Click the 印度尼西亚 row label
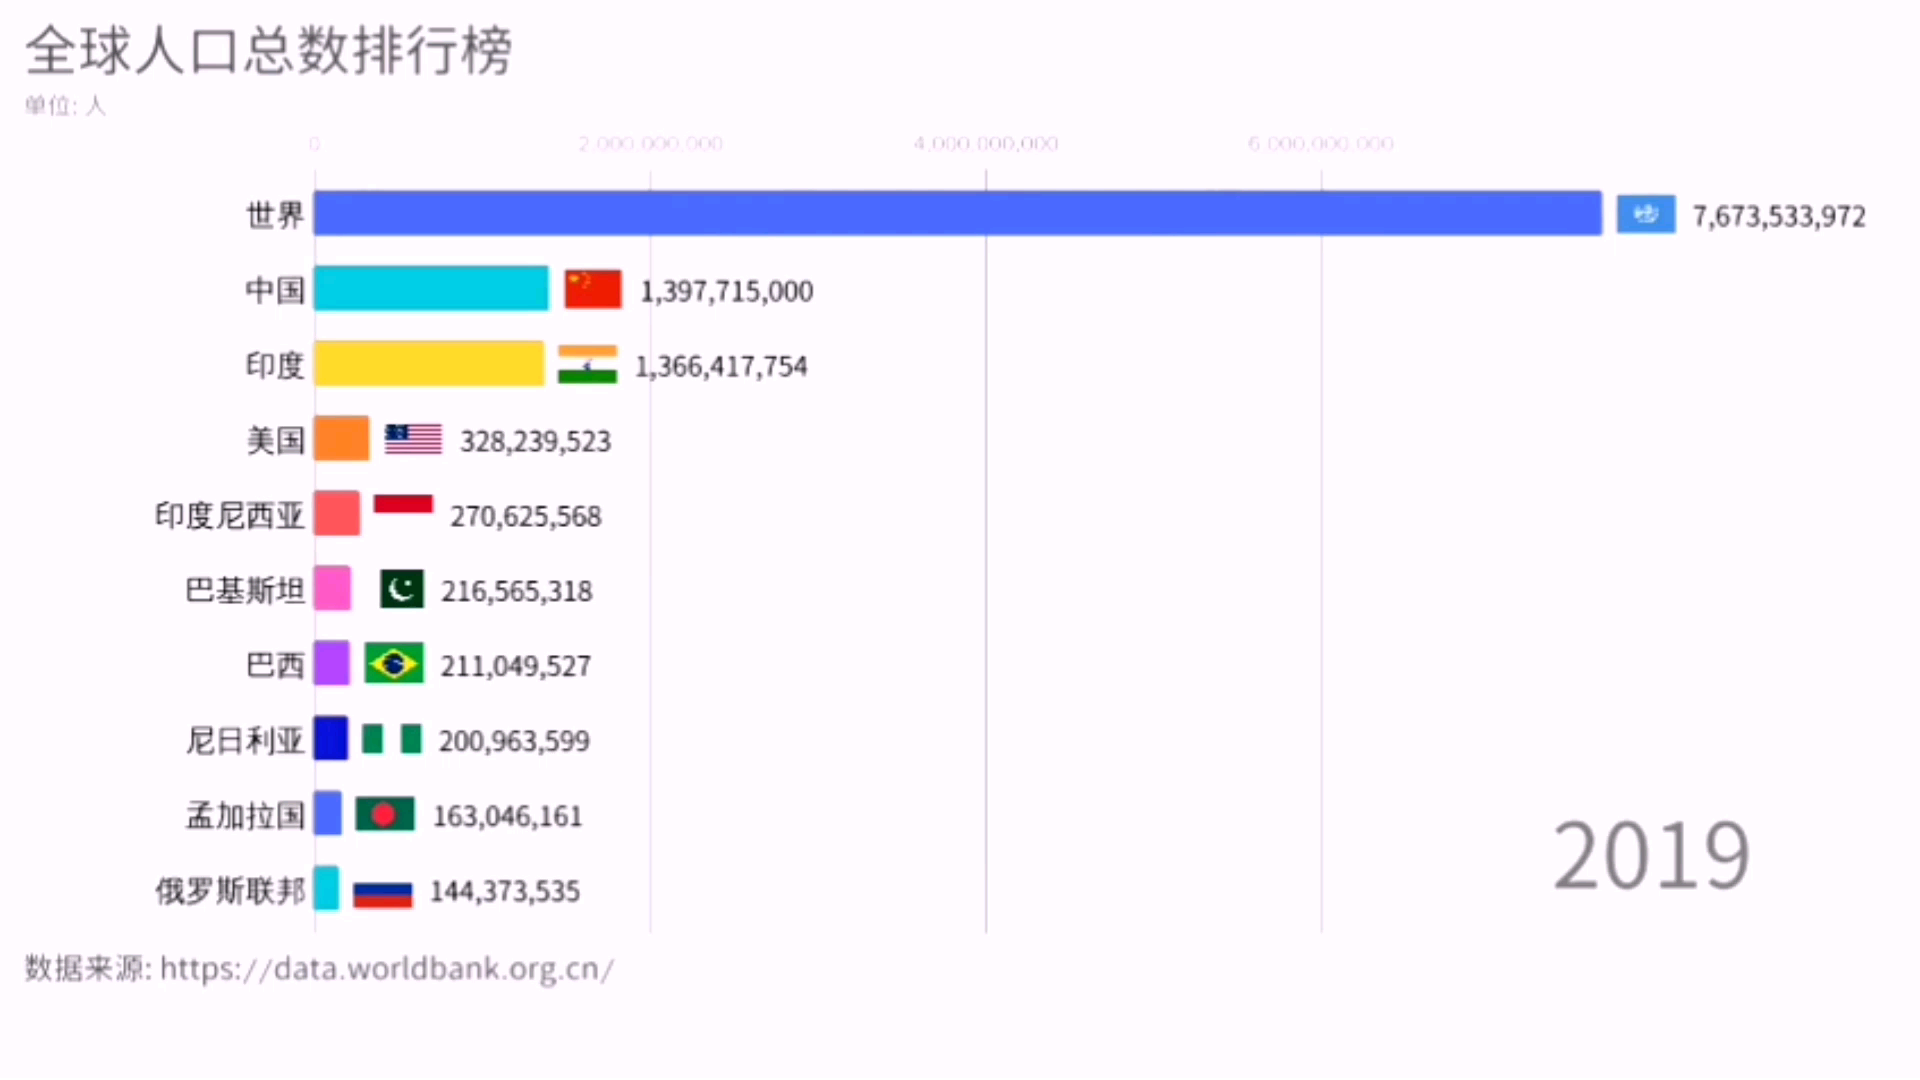This screenshot has width=1920, height=1080. click(230, 514)
